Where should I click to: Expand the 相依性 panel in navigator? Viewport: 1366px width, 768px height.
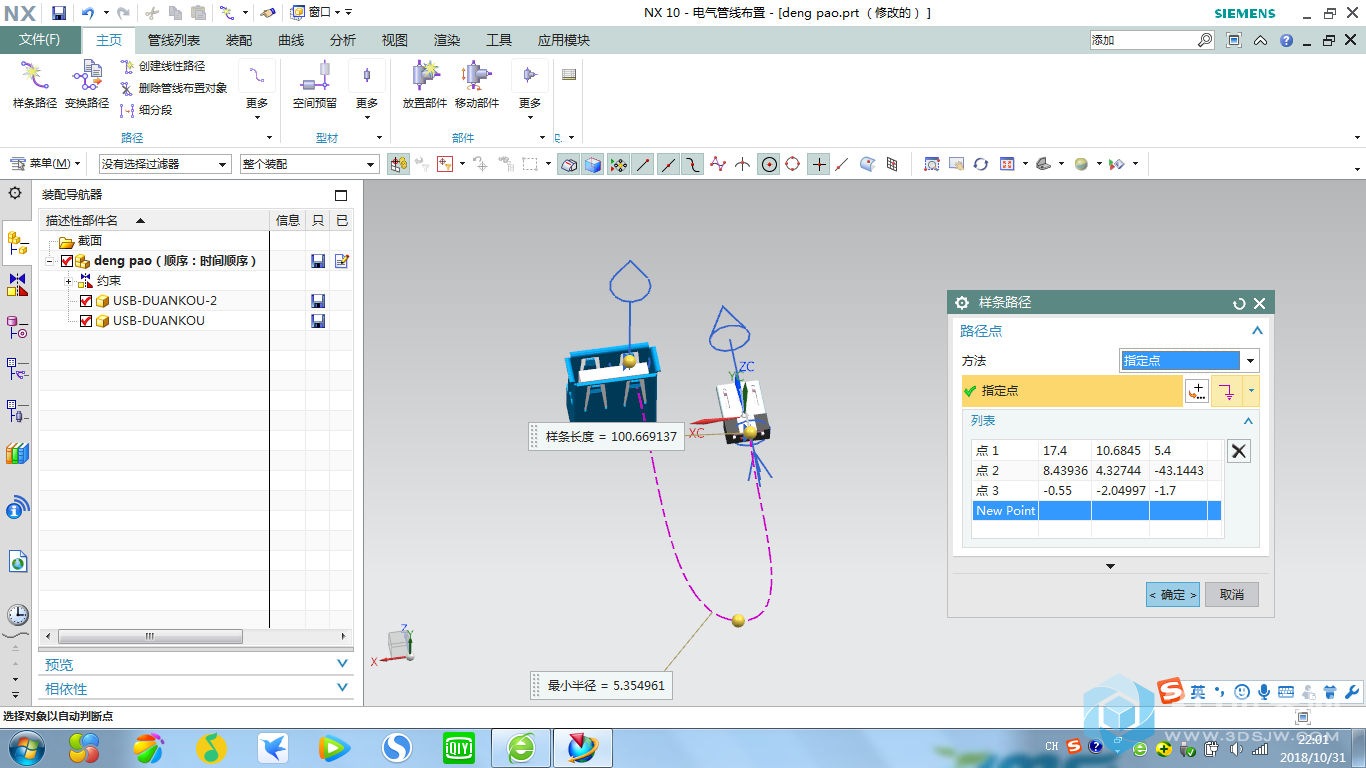(343, 688)
